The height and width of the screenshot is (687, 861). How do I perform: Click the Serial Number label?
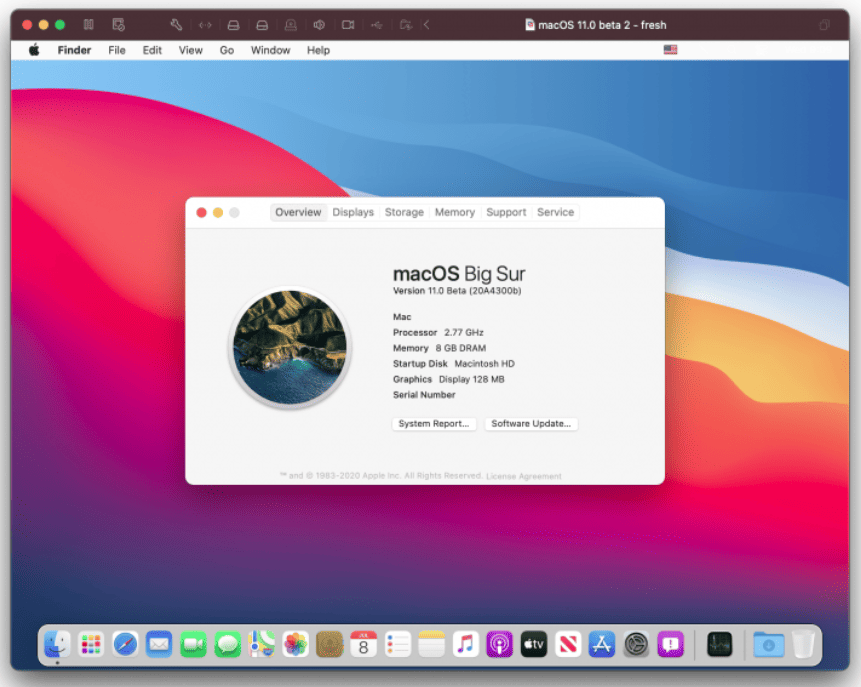424,394
